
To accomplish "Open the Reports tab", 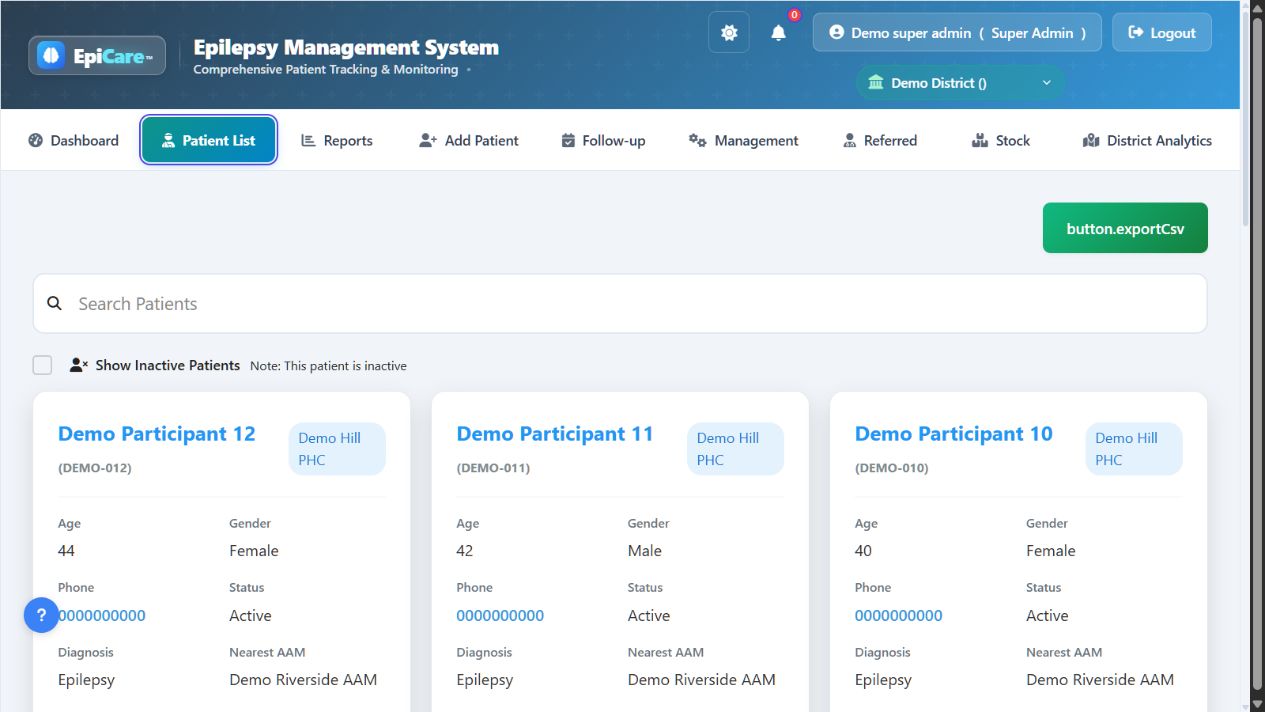I will (x=337, y=141).
